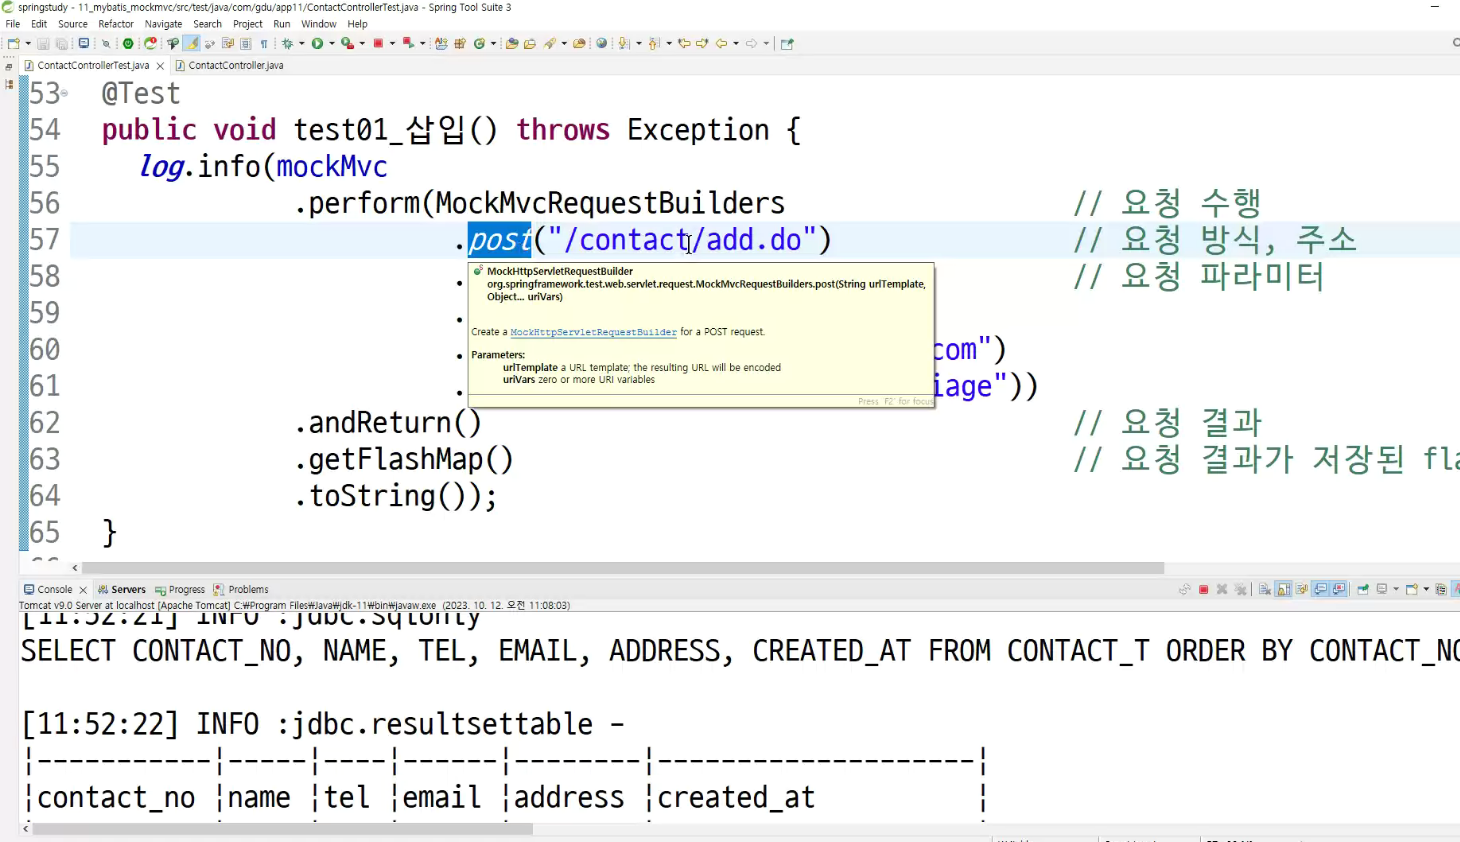Open the Search menu
Screen dimensions: 1460x842
pyautogui.click(x=208, y=24)
